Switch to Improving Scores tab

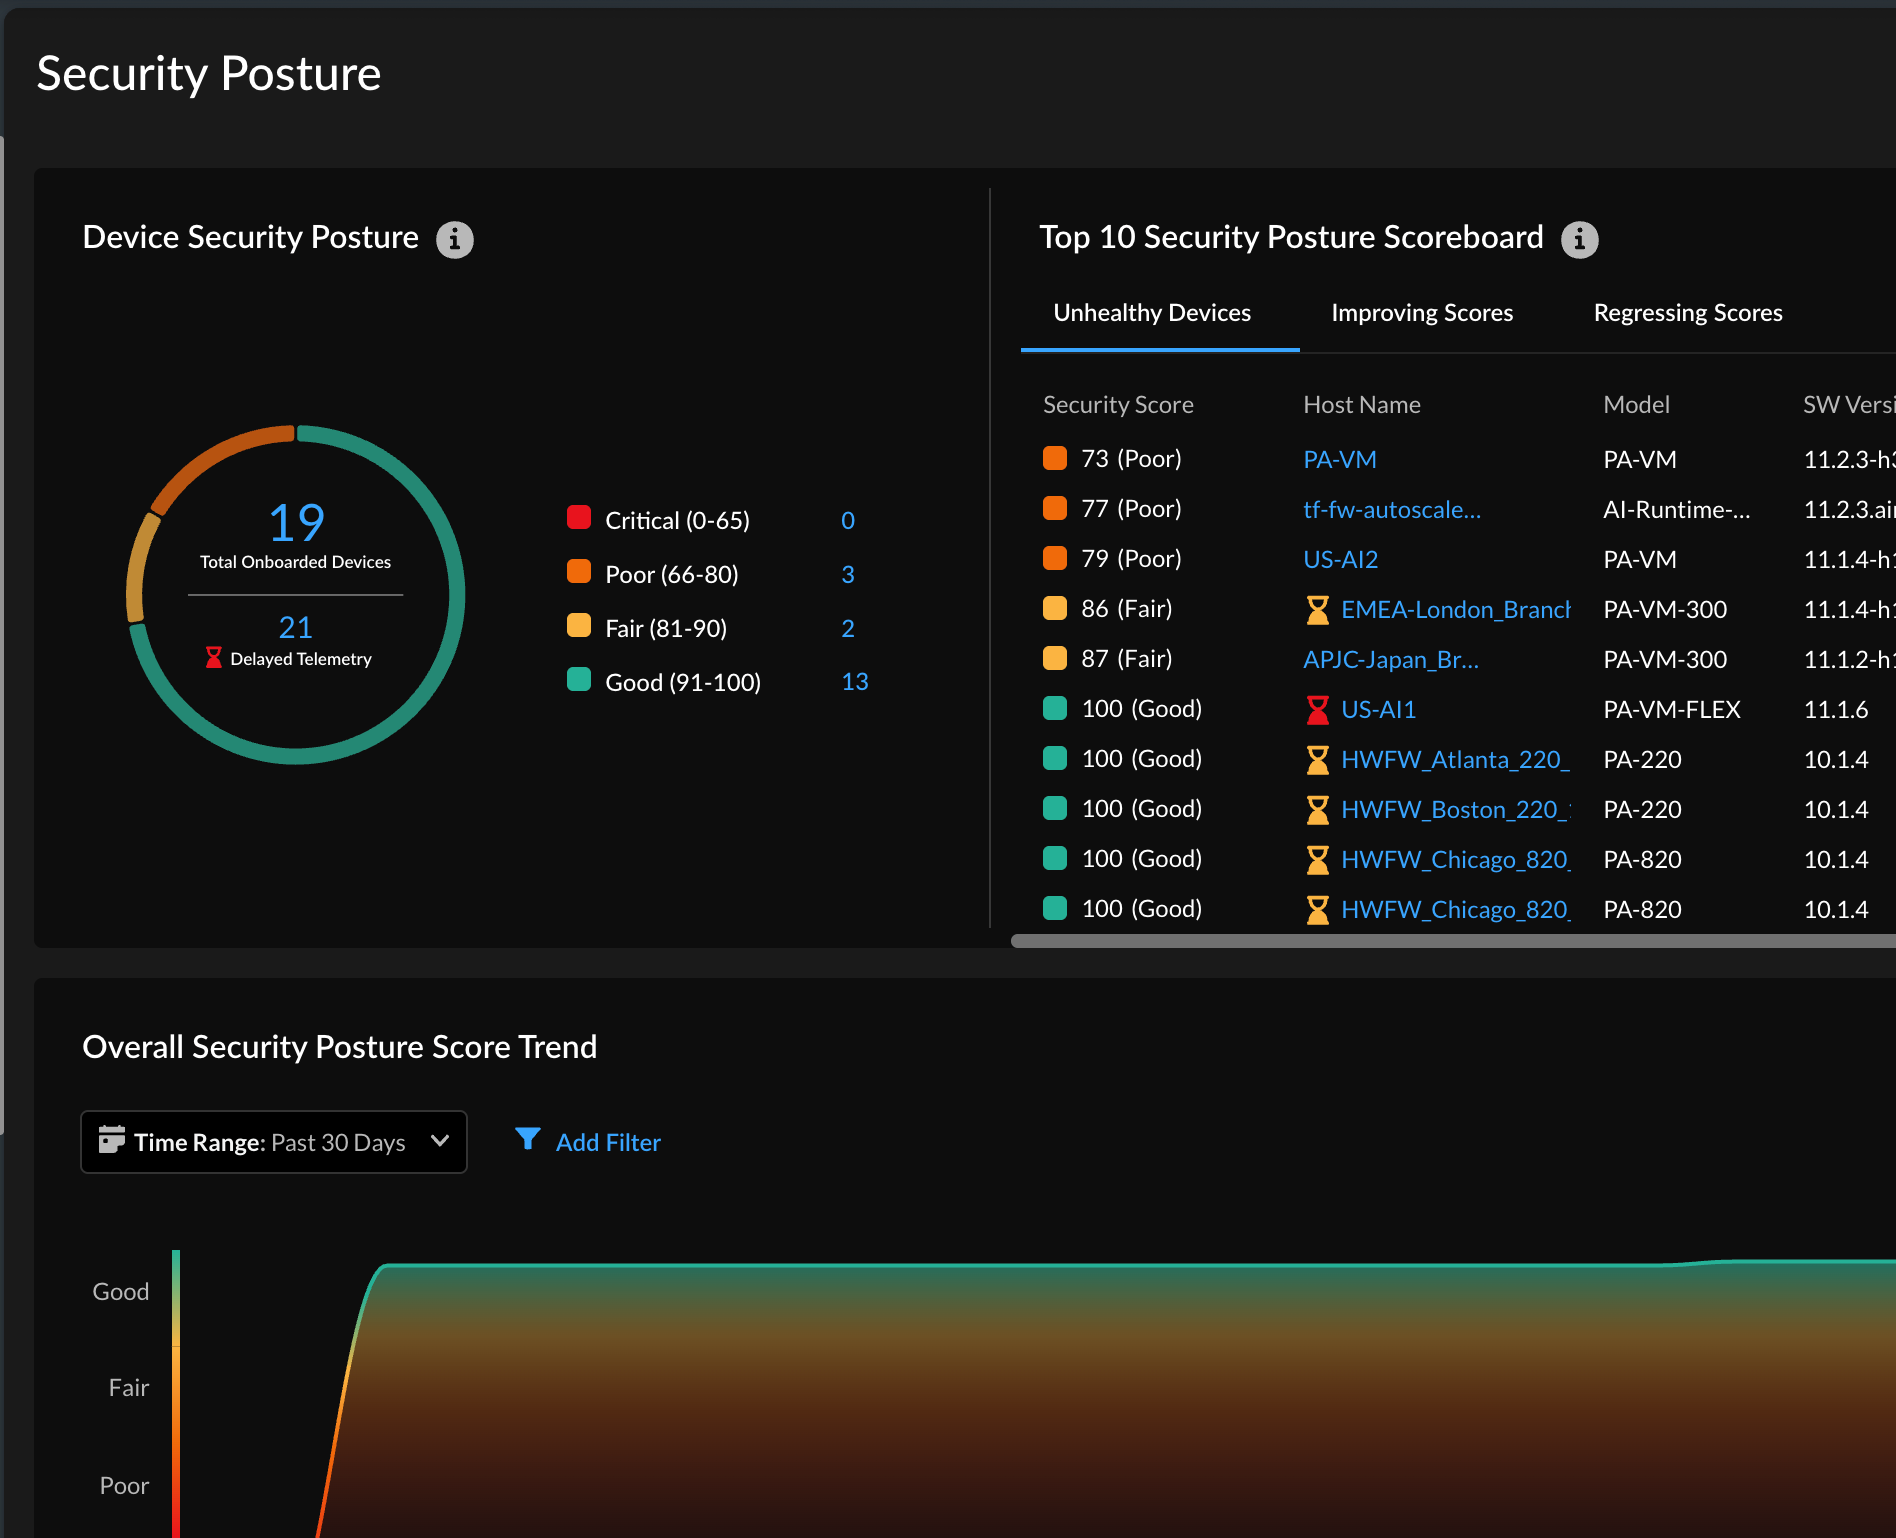(x=1421, y=313)
